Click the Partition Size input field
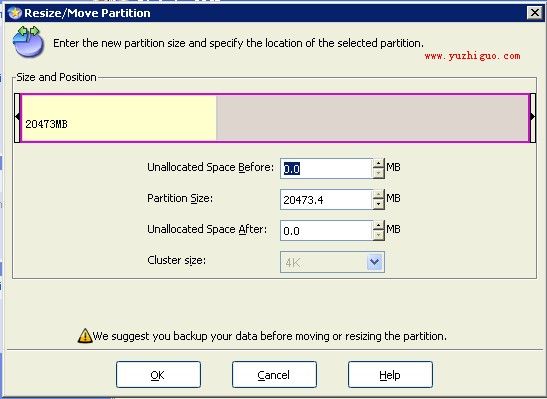This screenshot has height=399, width=547. tap(327, 200)
